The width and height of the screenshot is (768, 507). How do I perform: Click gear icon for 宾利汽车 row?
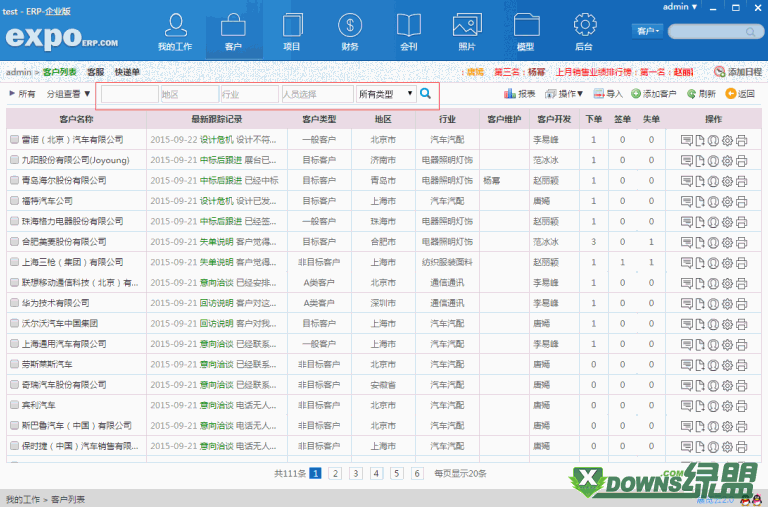coord(727,406)
